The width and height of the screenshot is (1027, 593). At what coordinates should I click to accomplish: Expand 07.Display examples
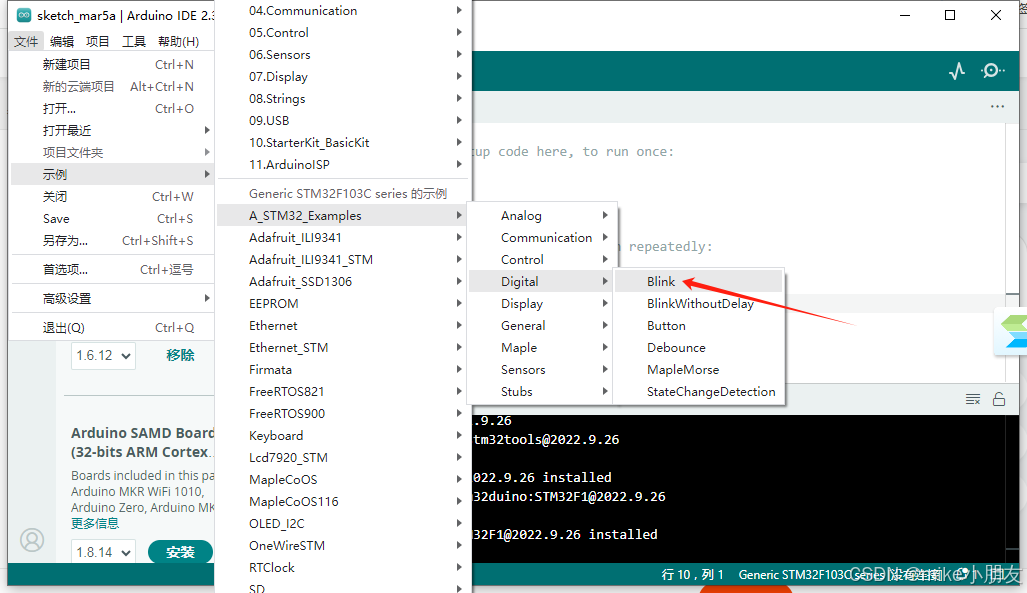[343, 77]
